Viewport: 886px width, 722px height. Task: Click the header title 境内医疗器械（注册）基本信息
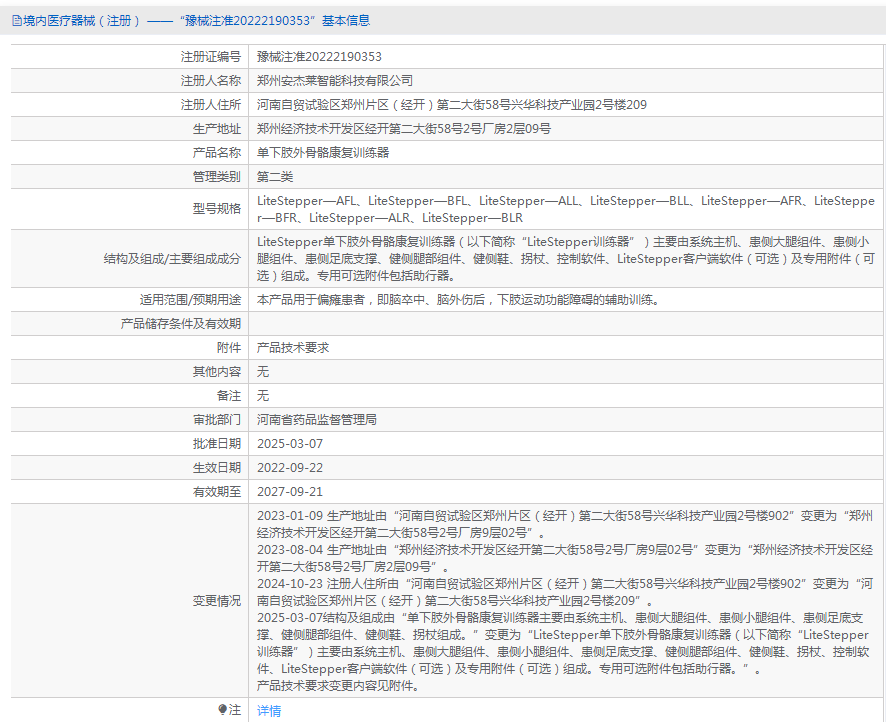click(x=196, y=21)
